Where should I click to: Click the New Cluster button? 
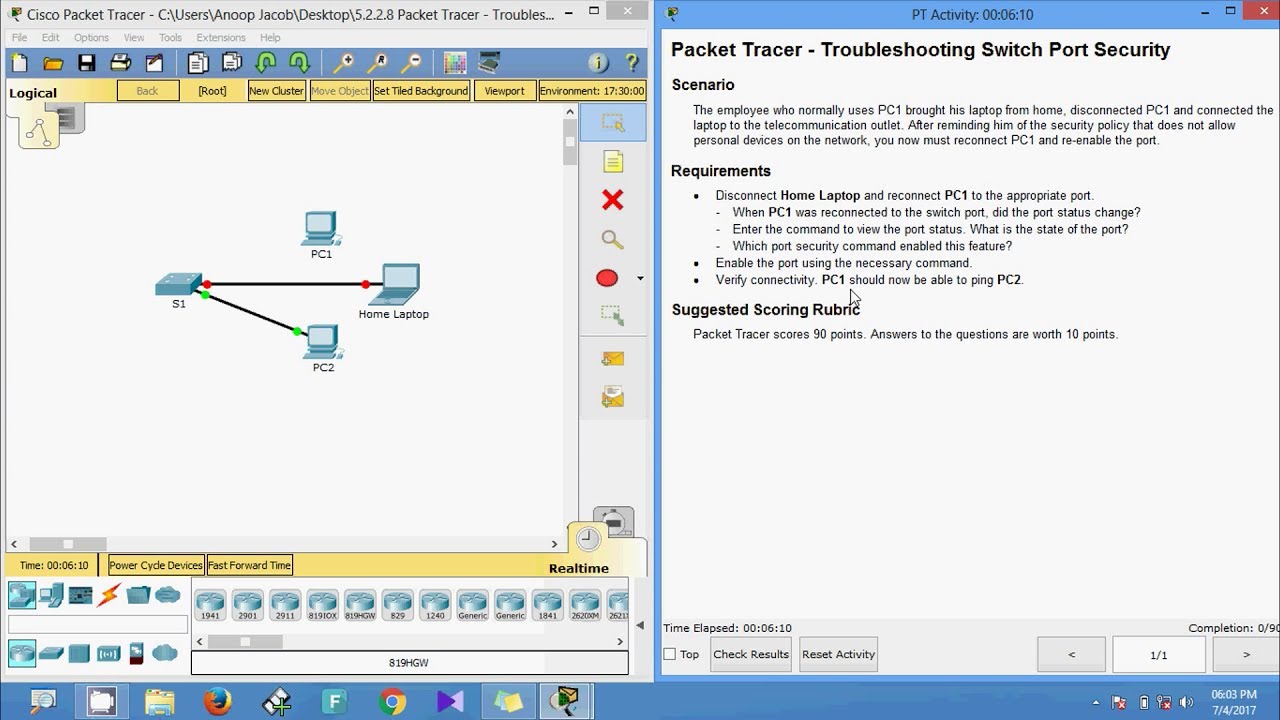(x=276, y=90)
